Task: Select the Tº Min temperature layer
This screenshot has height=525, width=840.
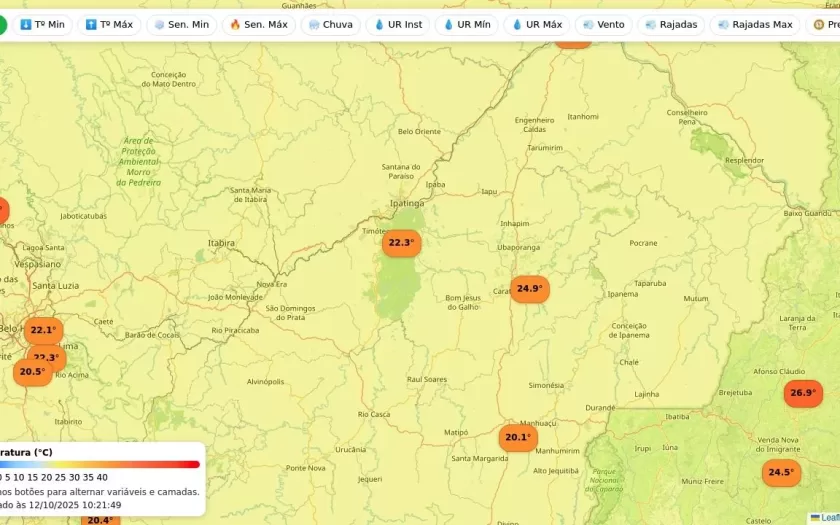Action: (42, 24)
